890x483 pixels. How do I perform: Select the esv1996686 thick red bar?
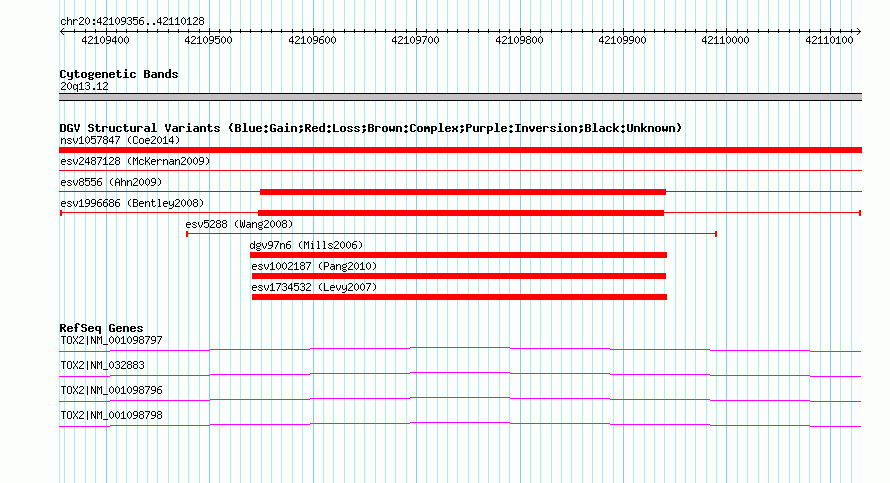pyautogui.click(x=461, y=213)
